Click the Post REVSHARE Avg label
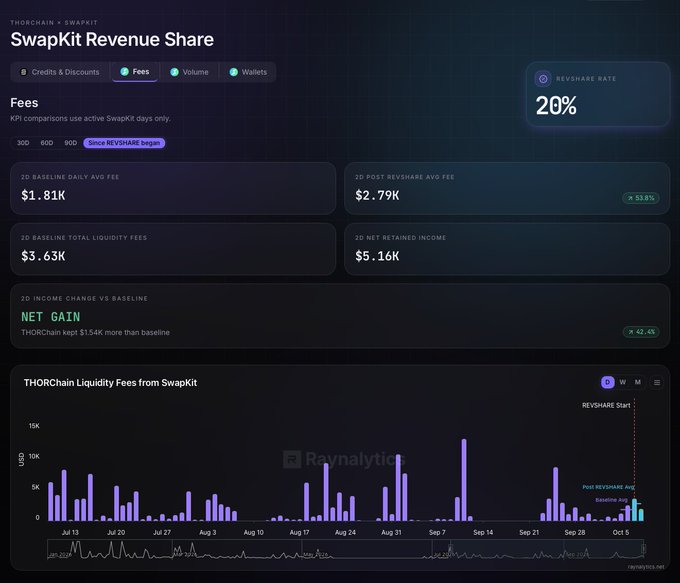This screenshot has width=680, height=583. pos(608,487)
